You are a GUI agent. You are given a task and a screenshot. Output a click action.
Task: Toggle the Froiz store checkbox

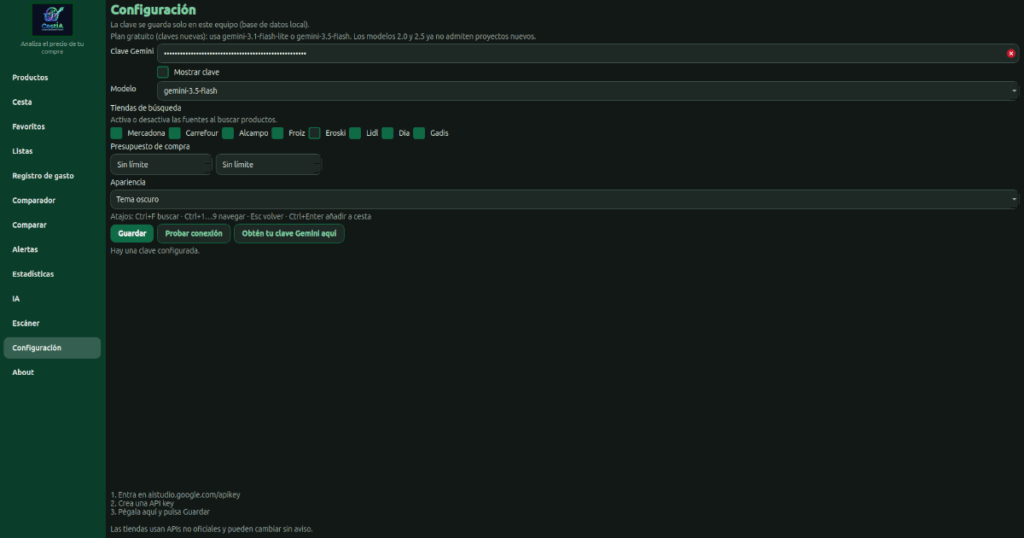tap(278, 133)
